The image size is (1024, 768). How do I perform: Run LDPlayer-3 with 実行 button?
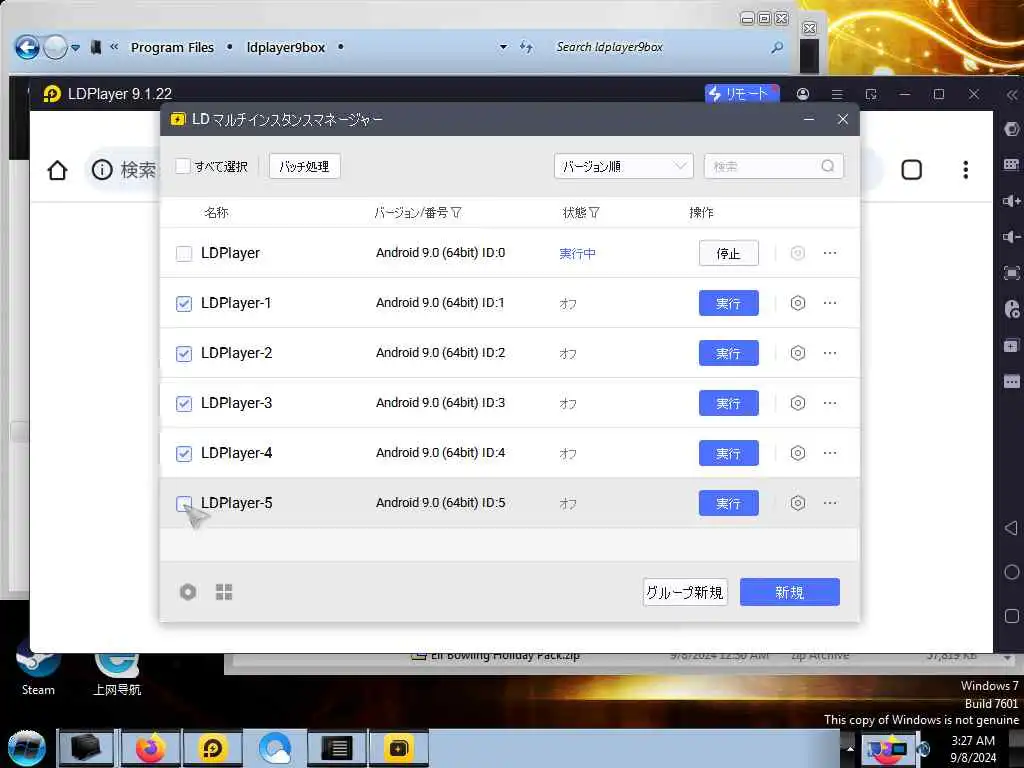(728, 403)
